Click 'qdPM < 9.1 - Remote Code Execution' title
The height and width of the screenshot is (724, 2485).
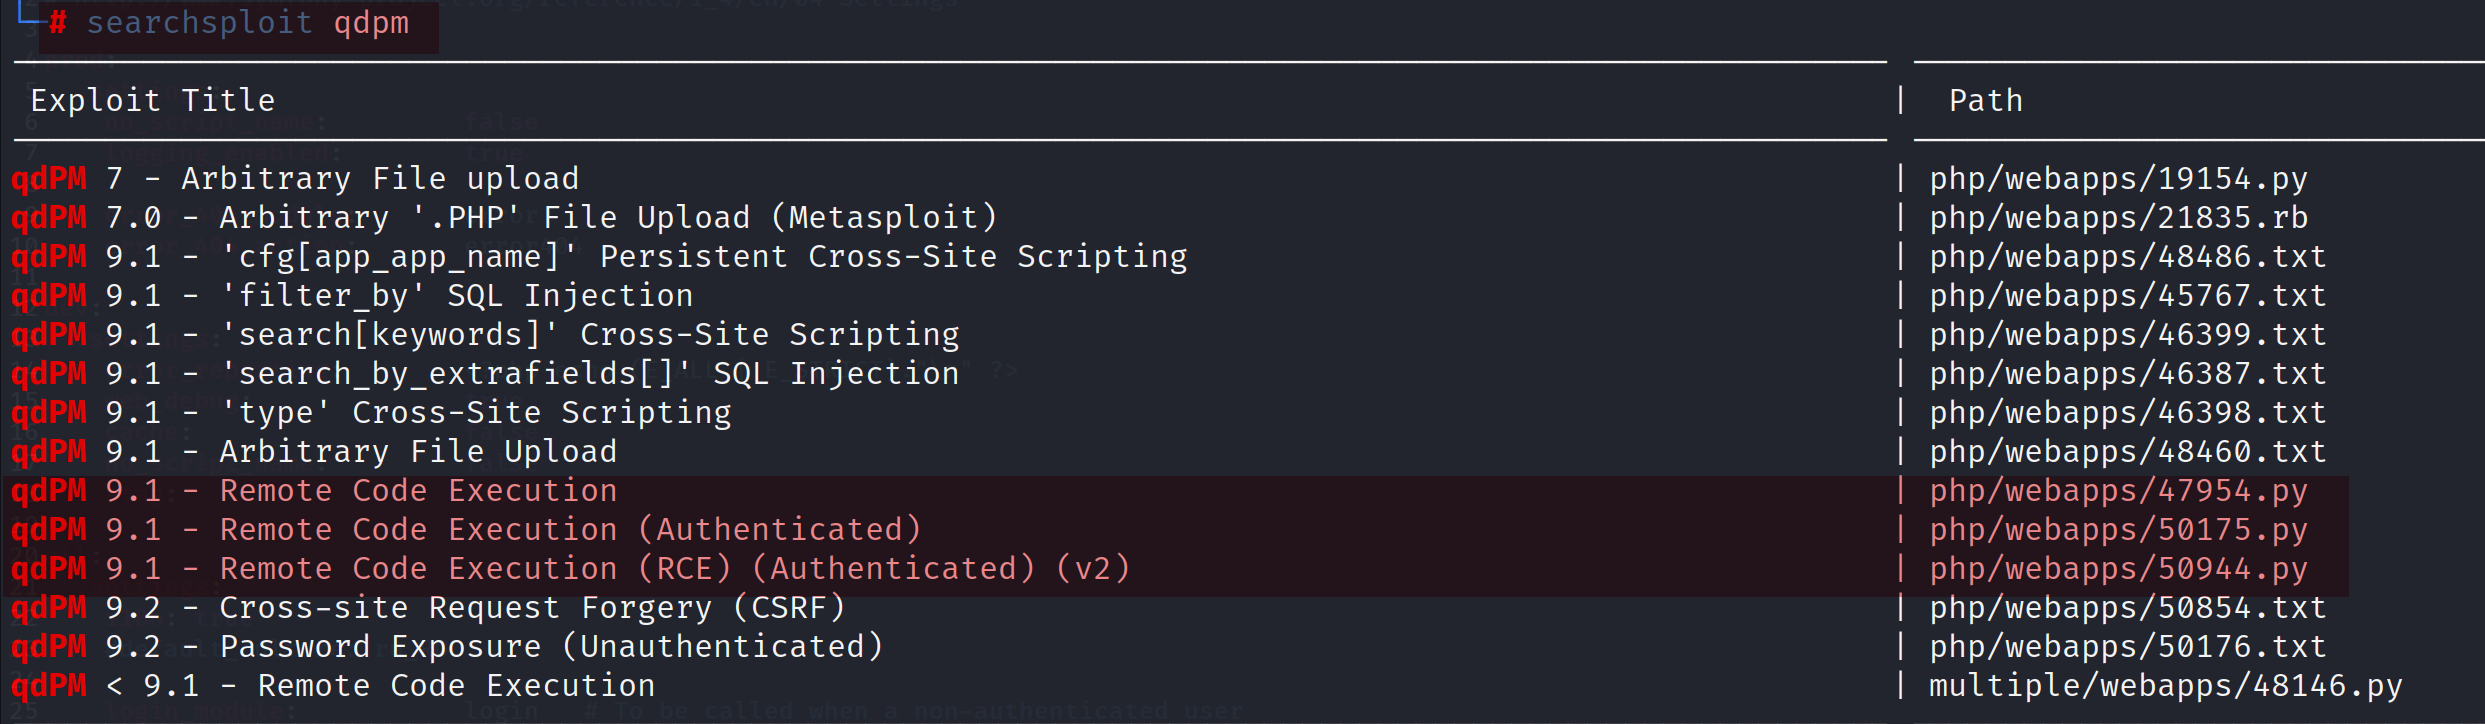point(333,686)
